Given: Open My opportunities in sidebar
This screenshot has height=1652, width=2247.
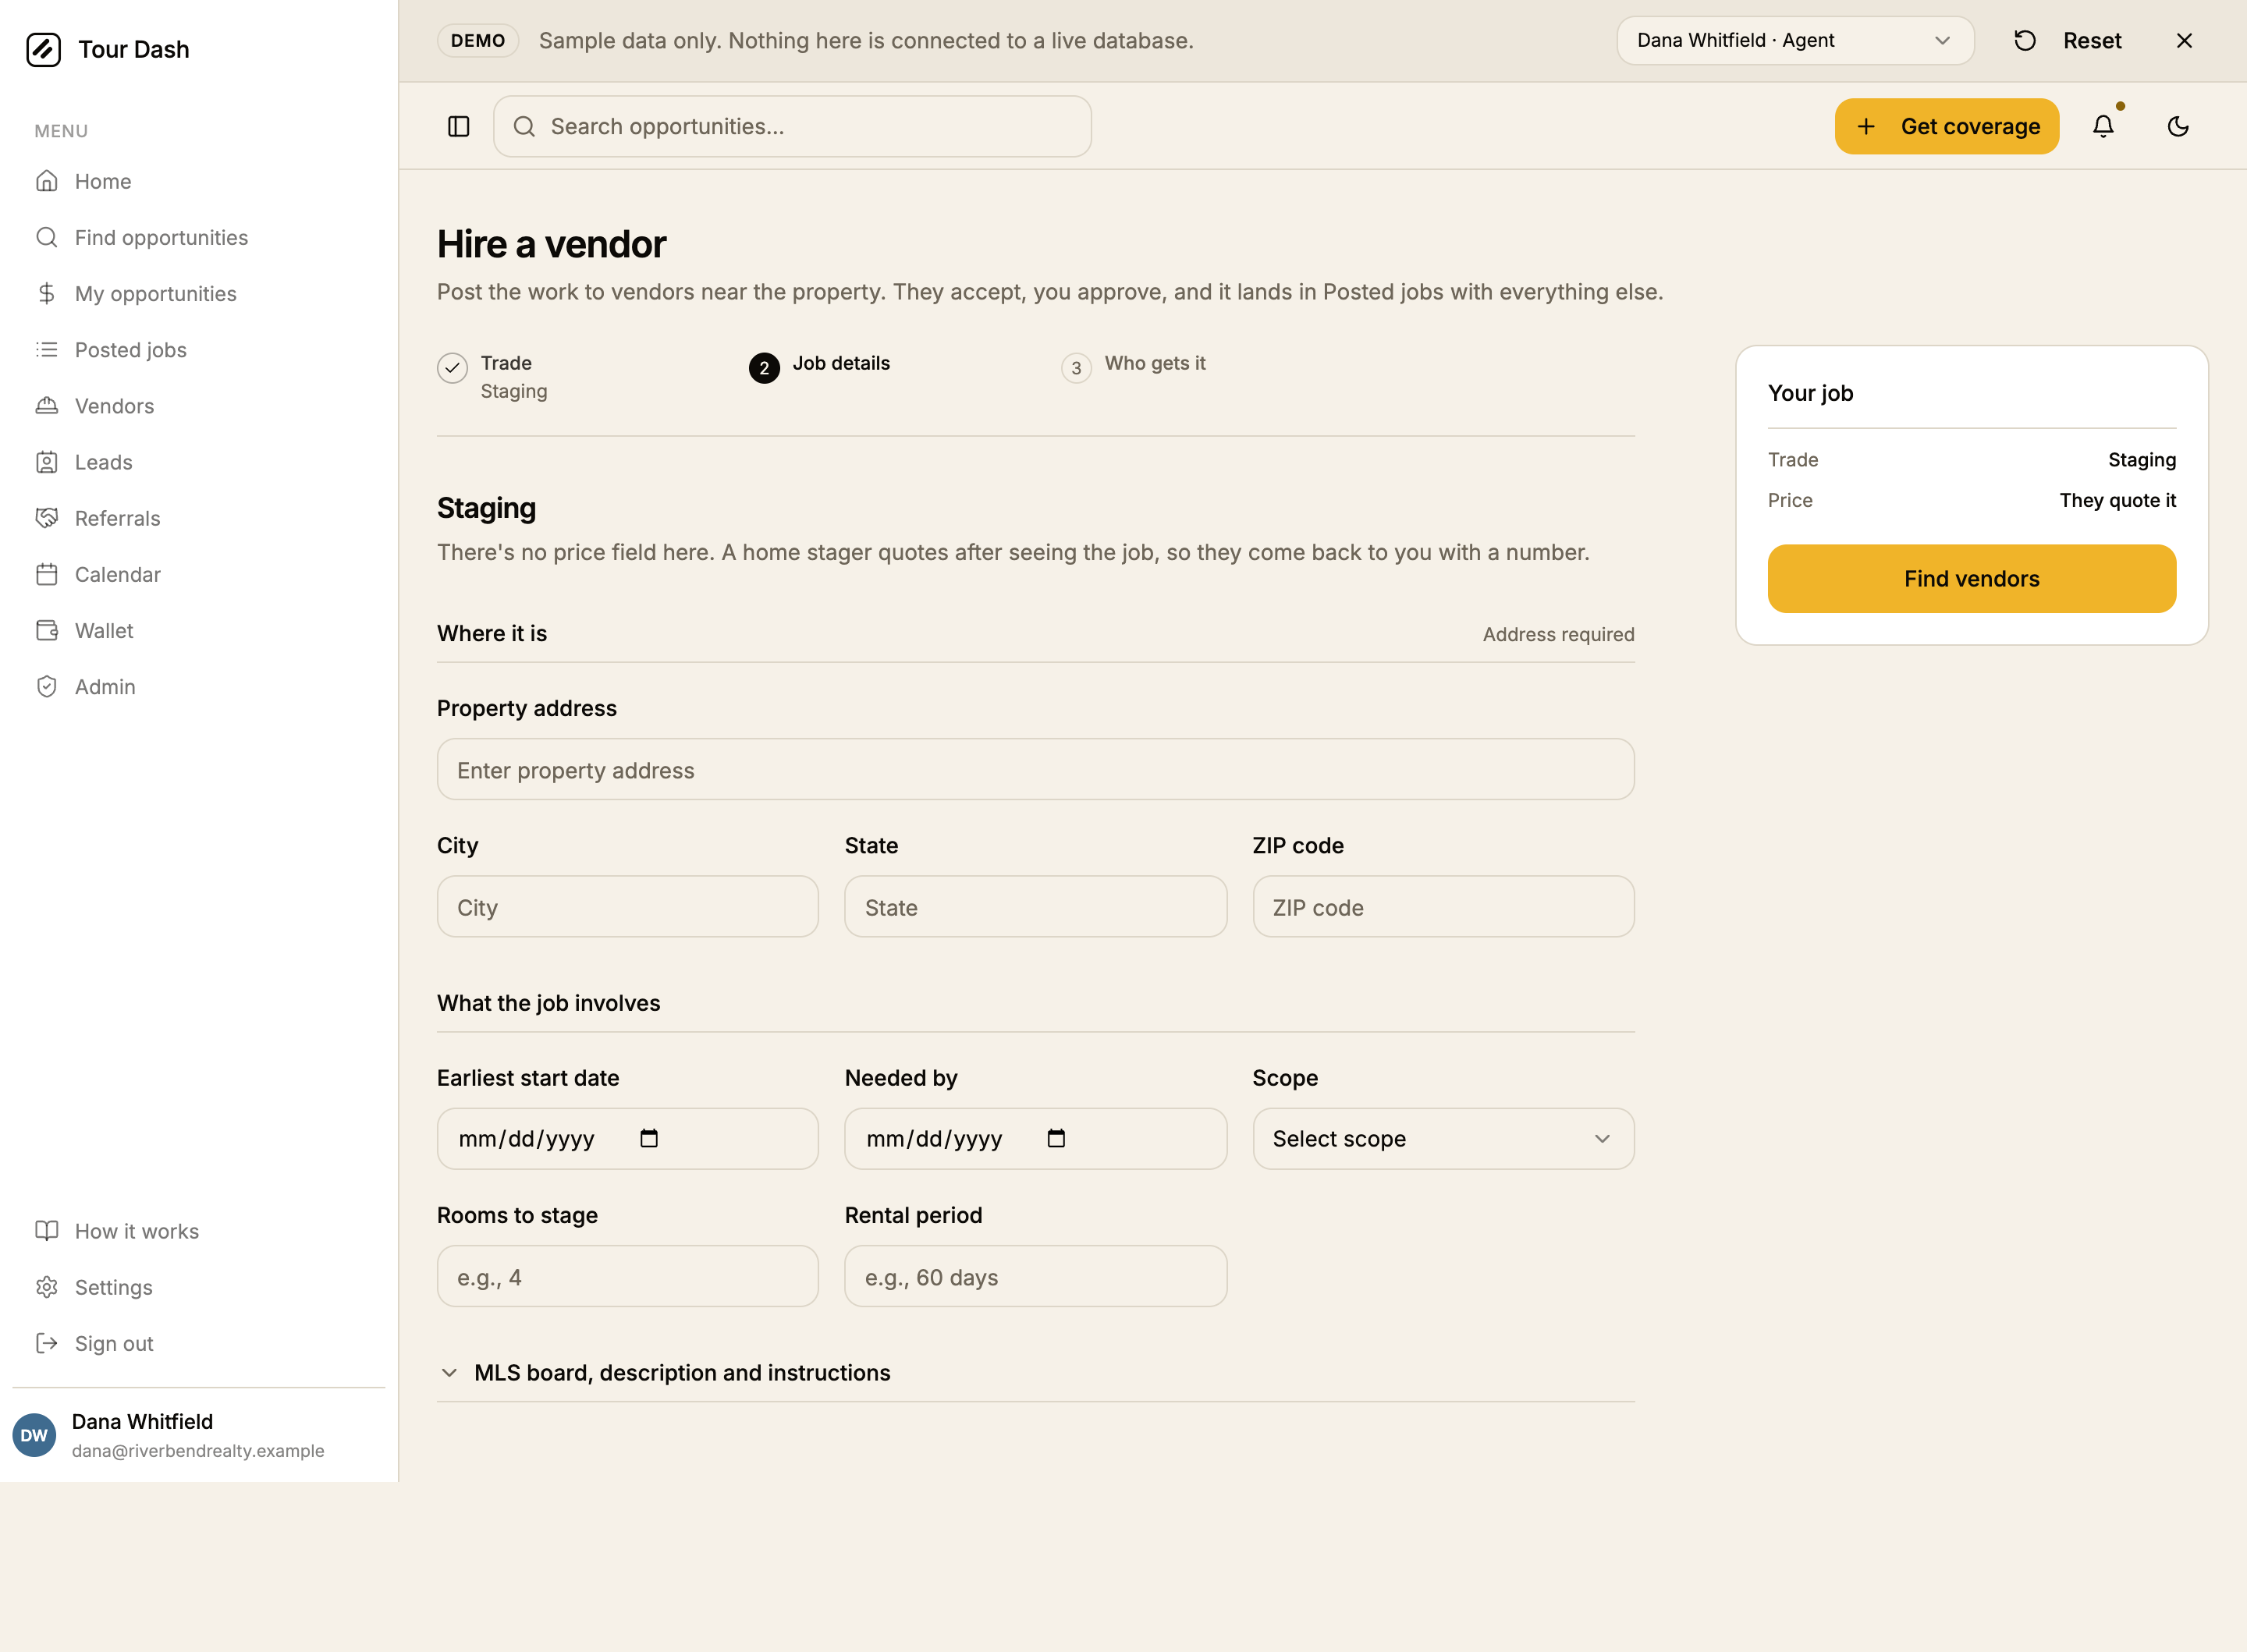Looking at the screenshot, I should click(x=199, y=293).
